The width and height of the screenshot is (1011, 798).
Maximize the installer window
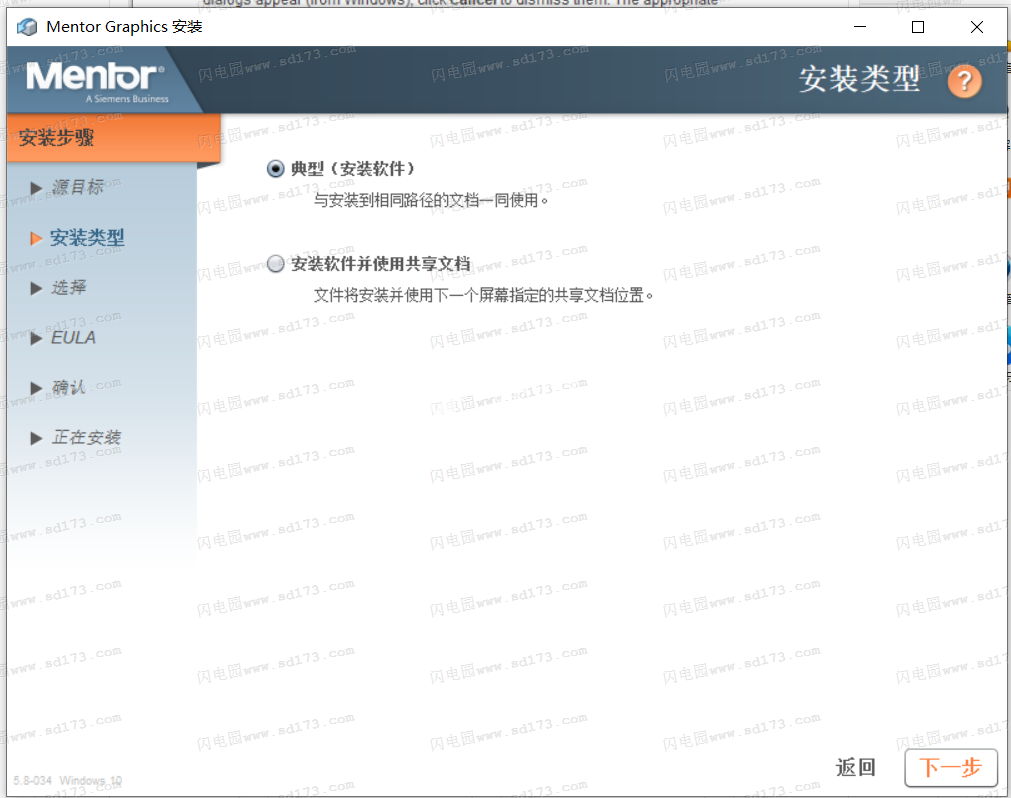tap(918, 27)
